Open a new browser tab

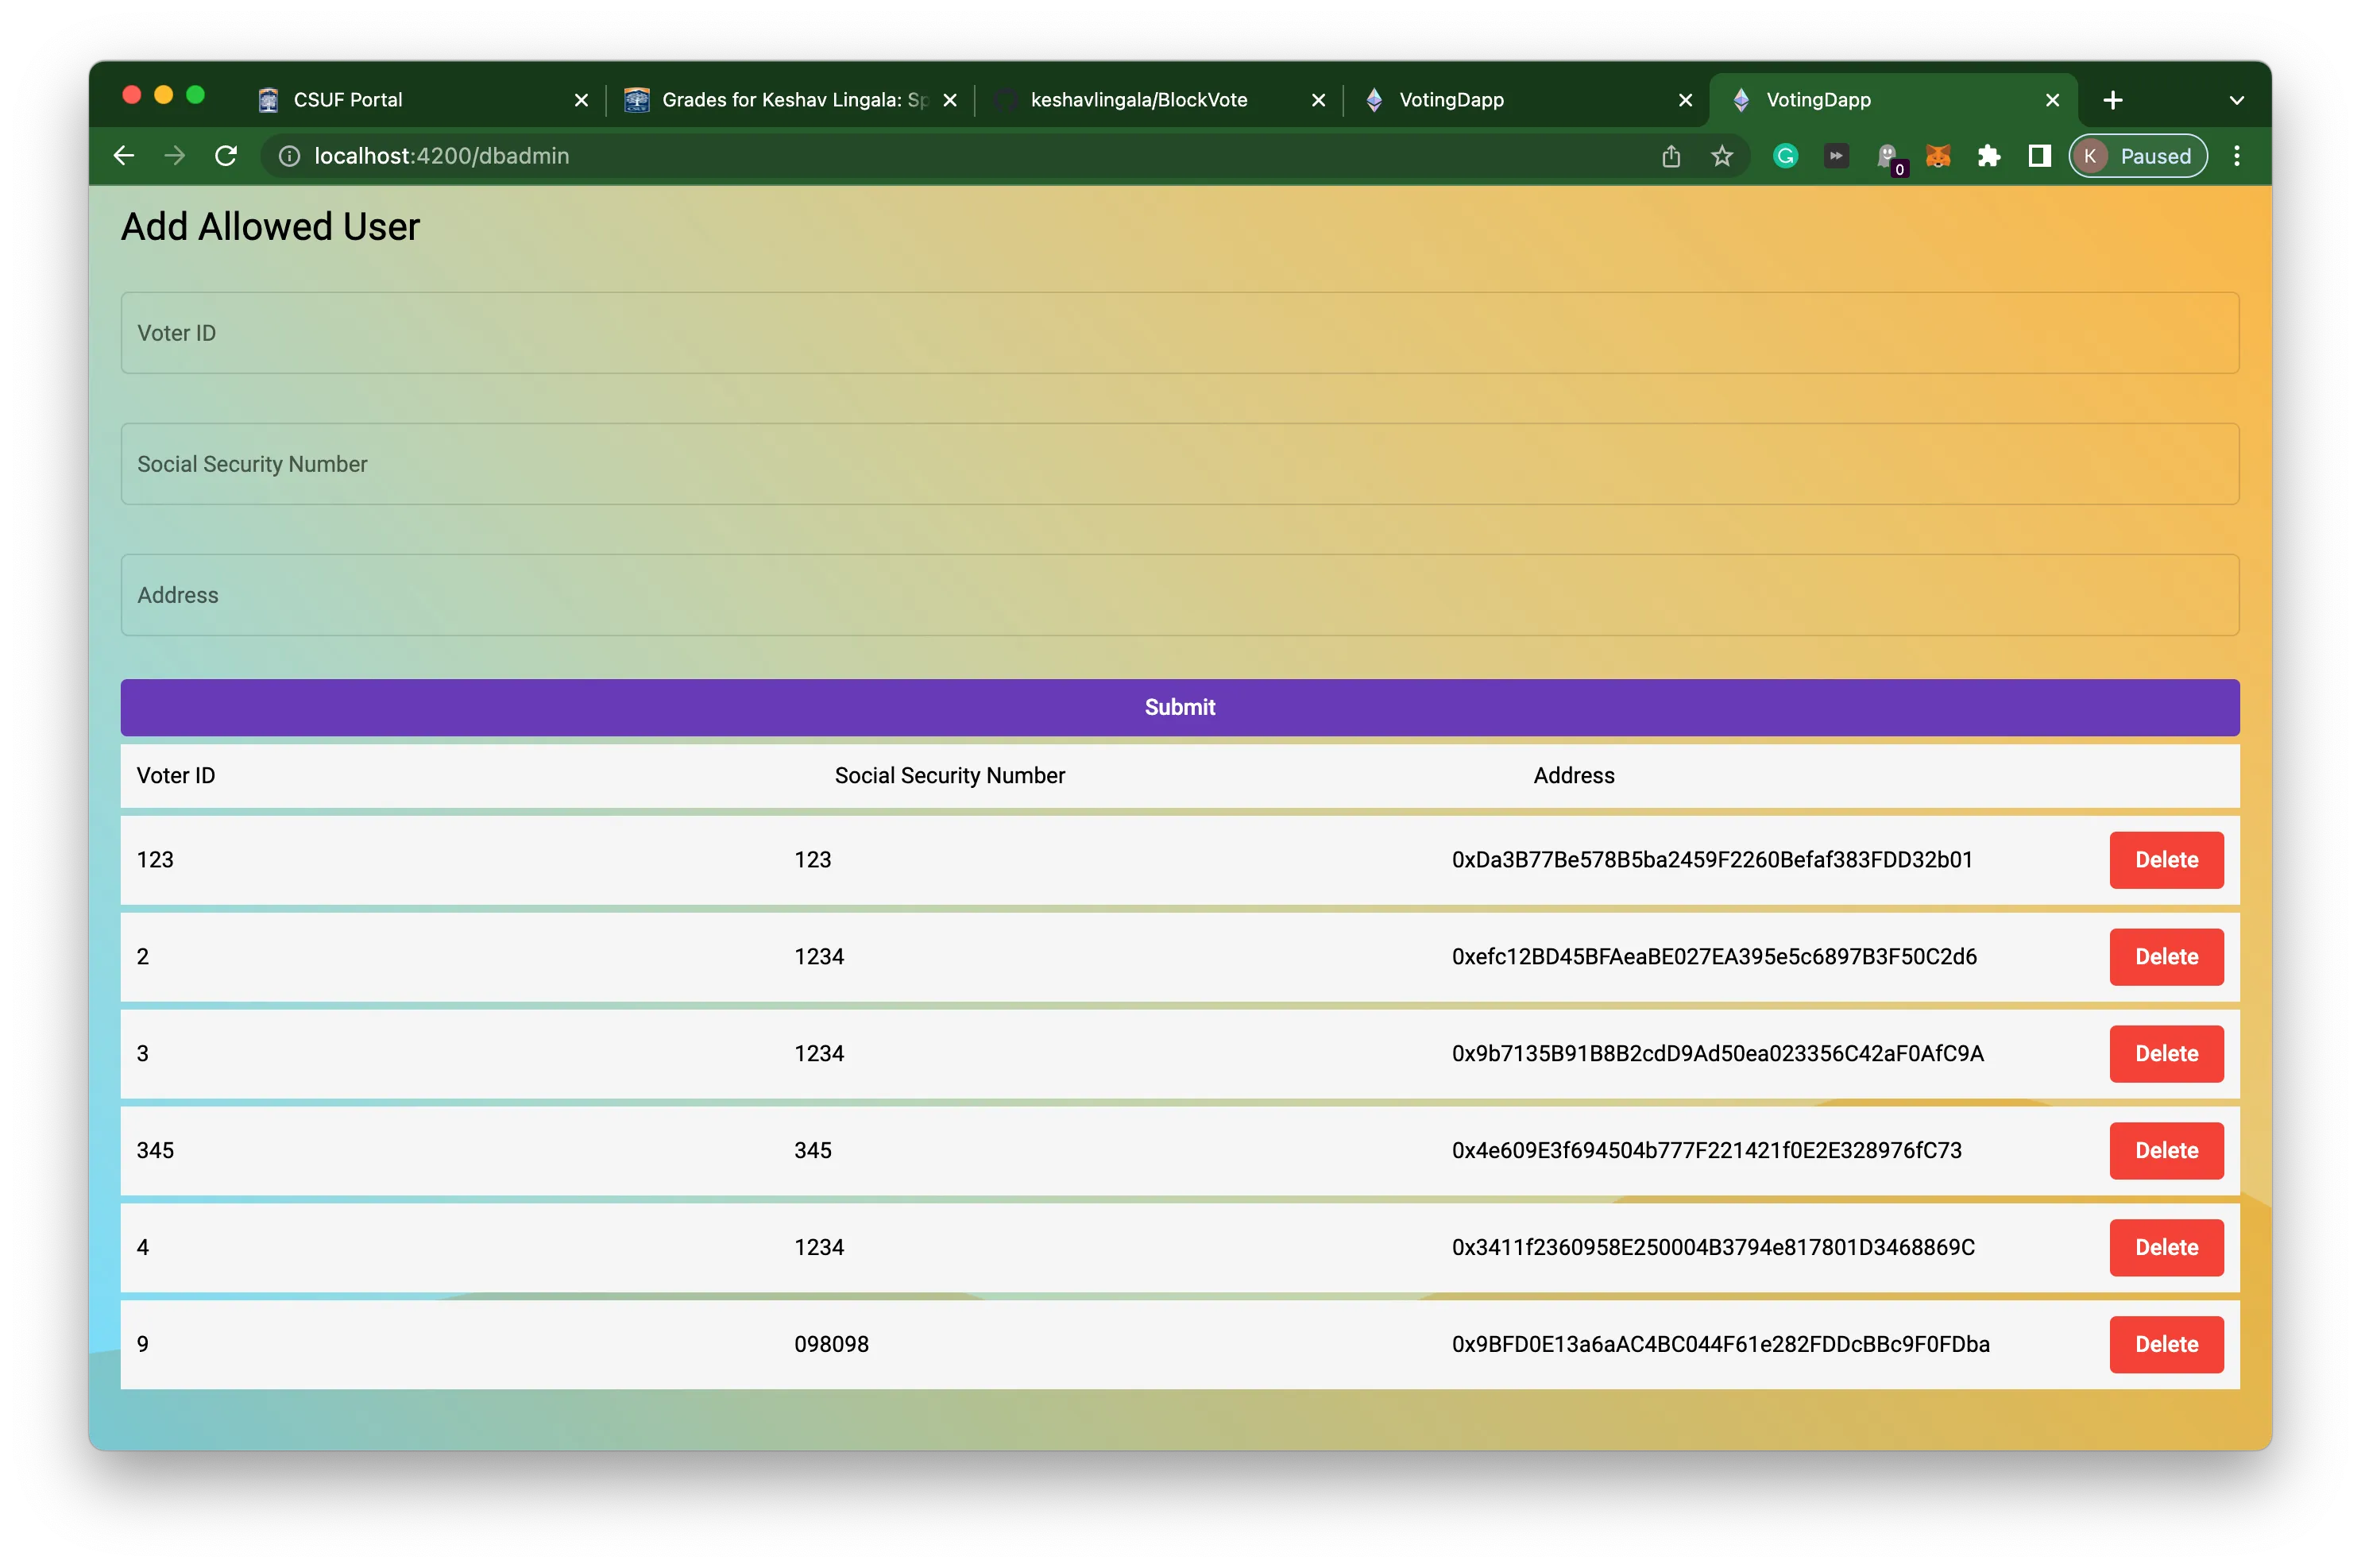click(x=2113, y=100)
